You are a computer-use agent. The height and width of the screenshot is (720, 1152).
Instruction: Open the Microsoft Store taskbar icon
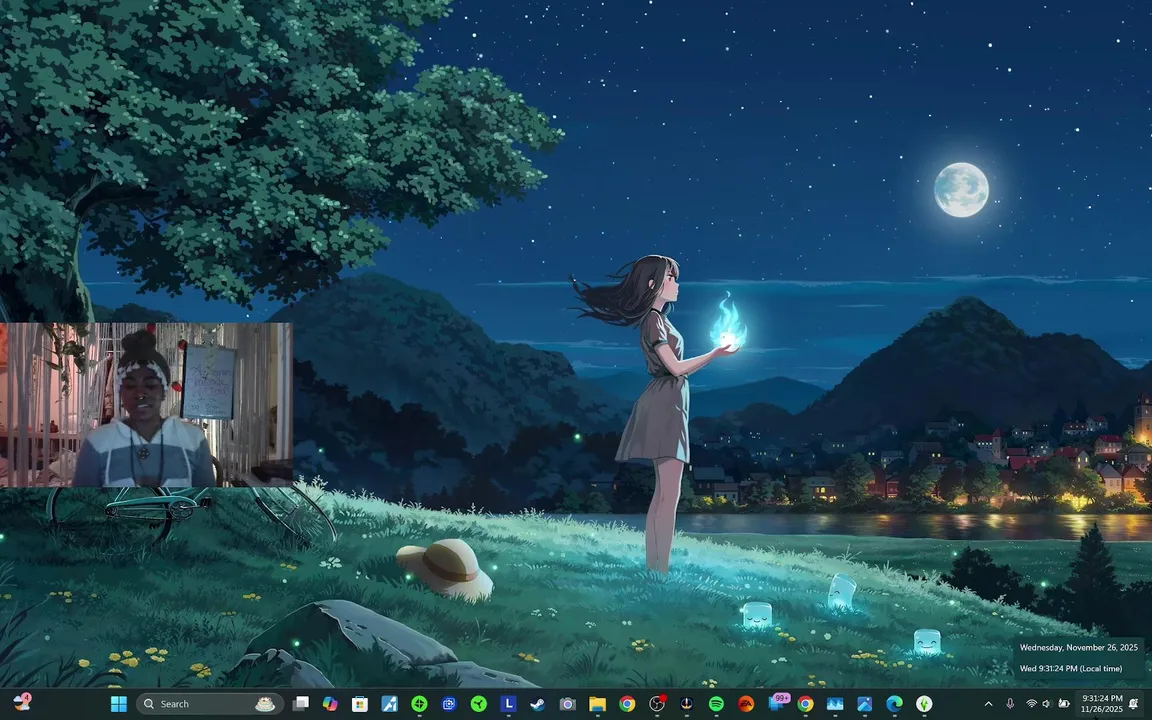(x=359, y=704)
